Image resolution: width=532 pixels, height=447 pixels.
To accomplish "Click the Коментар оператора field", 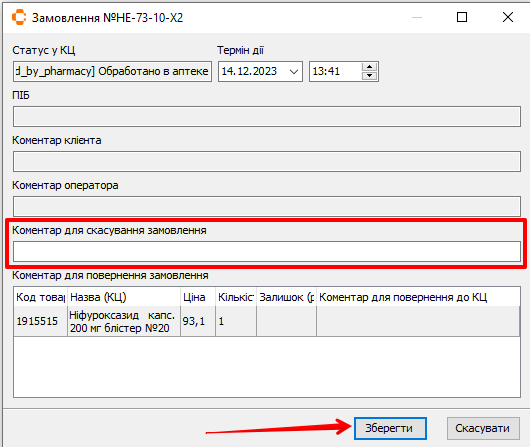I will click(x=267, y=206).
